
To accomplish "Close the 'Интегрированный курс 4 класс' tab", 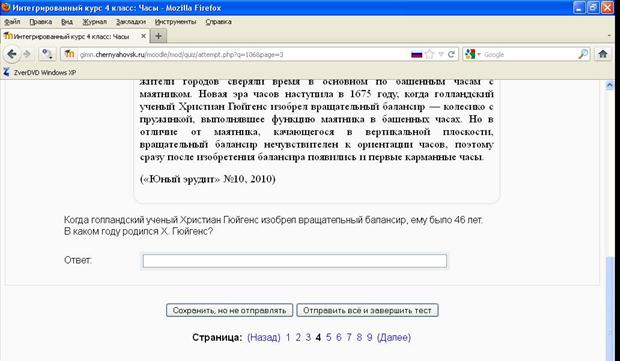I will 144,36.
